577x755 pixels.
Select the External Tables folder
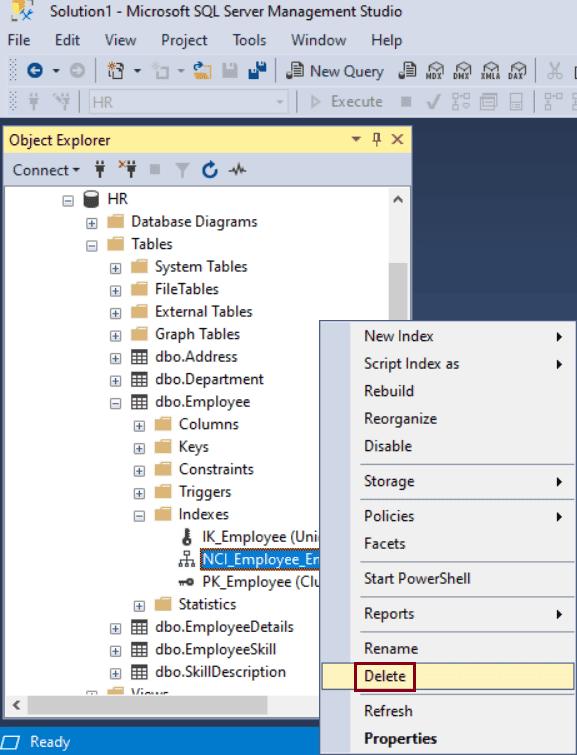coord(203,312)
